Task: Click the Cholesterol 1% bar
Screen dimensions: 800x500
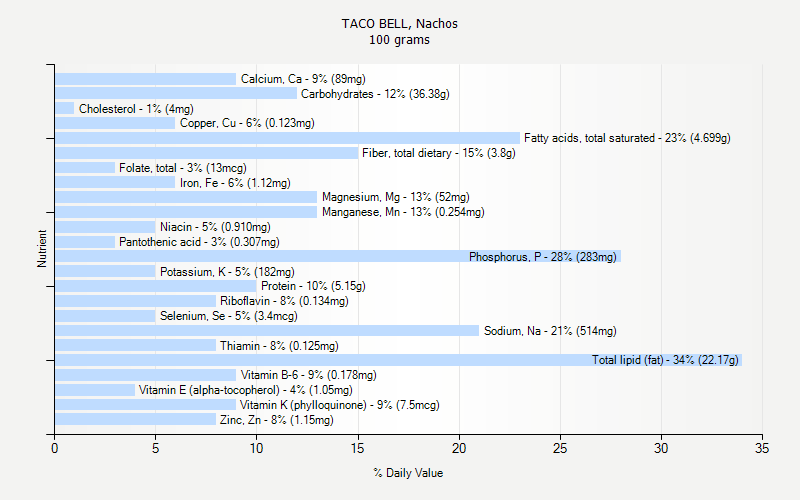Action: [x=64, y=109]
